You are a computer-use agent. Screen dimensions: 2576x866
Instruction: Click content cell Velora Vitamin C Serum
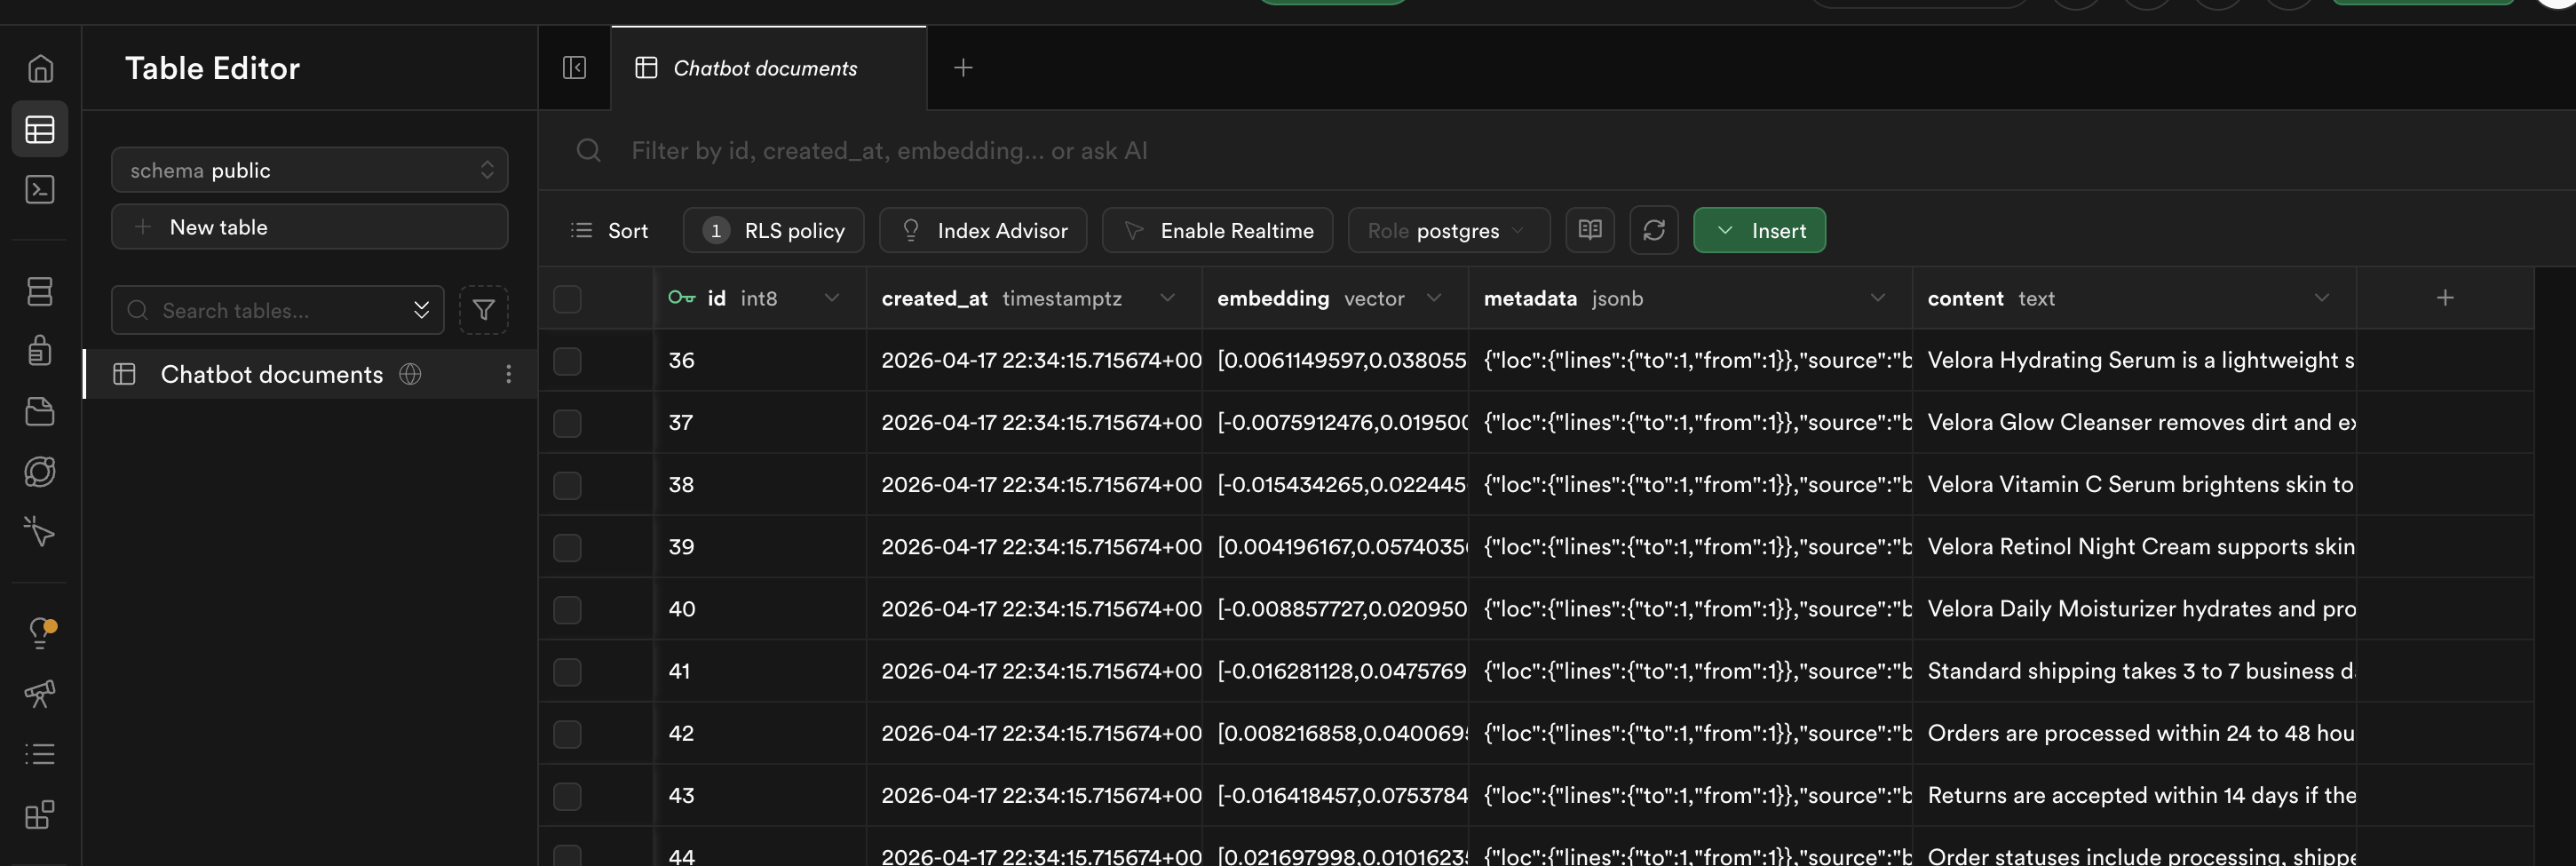(2134, 484)
